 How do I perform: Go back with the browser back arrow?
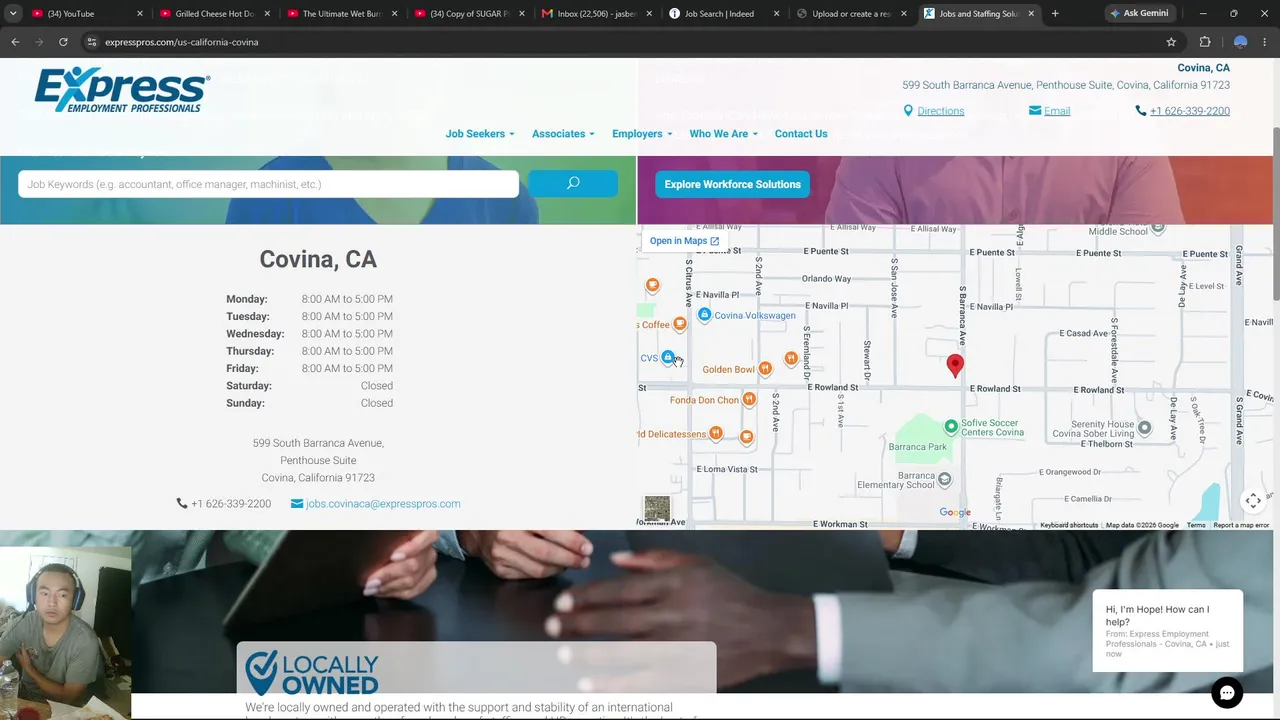(15, 42)
